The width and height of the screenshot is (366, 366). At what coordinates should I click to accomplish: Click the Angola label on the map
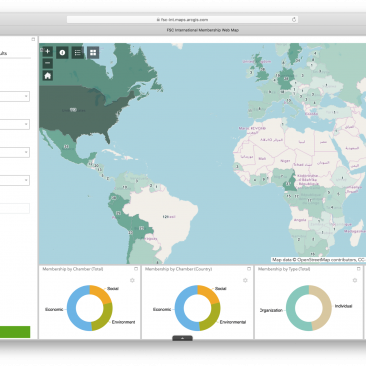300,220
